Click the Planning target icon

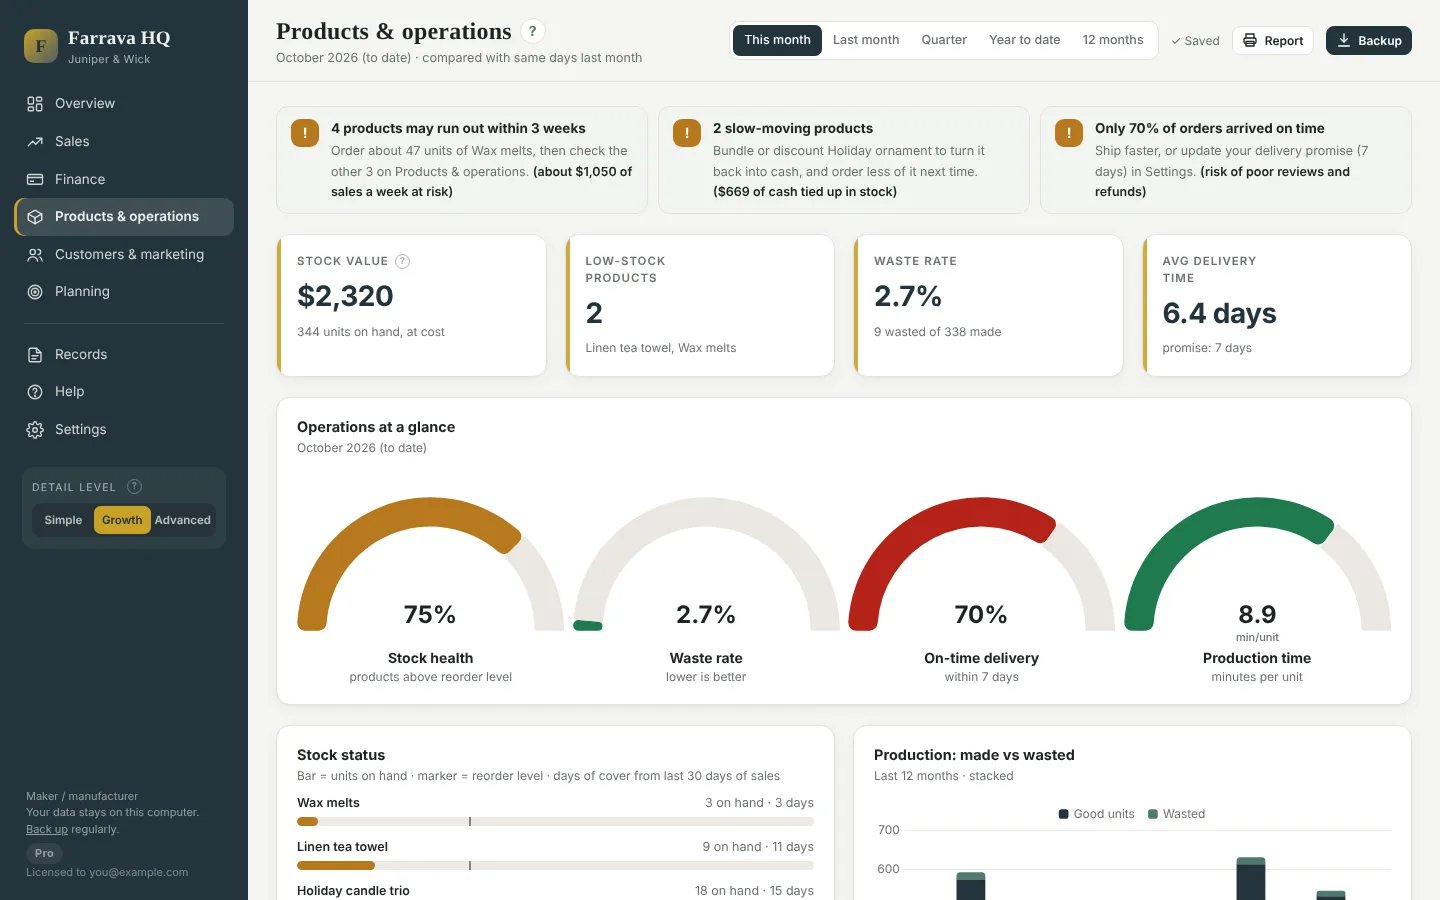(x=35, y=292)
